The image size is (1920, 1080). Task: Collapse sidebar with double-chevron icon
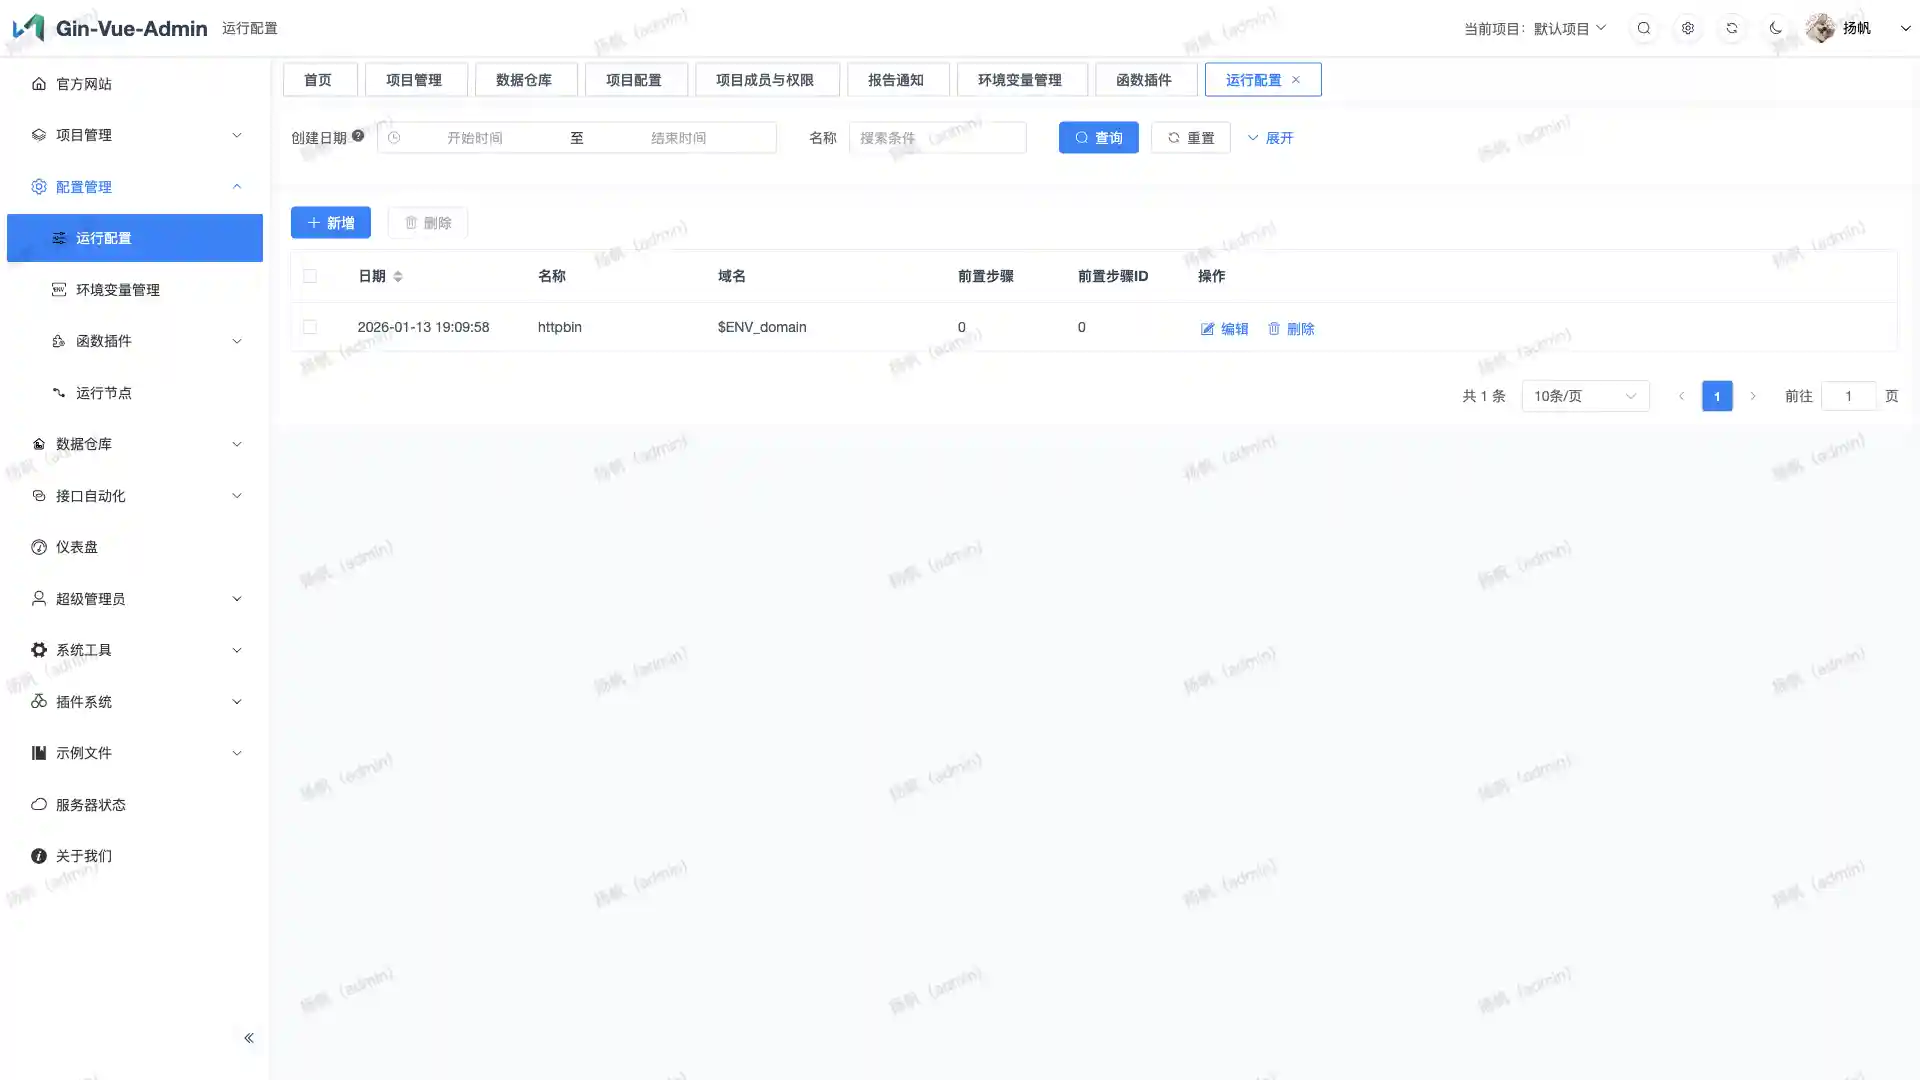tap(249, 1038)
